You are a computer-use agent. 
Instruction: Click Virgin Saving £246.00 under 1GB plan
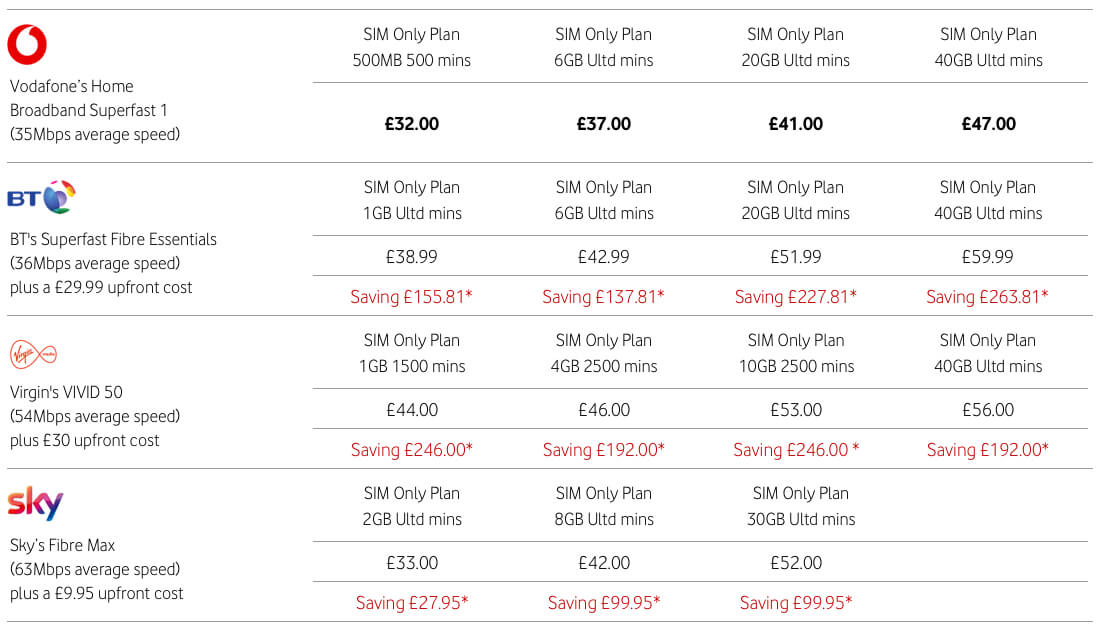(x=411, y=450)
